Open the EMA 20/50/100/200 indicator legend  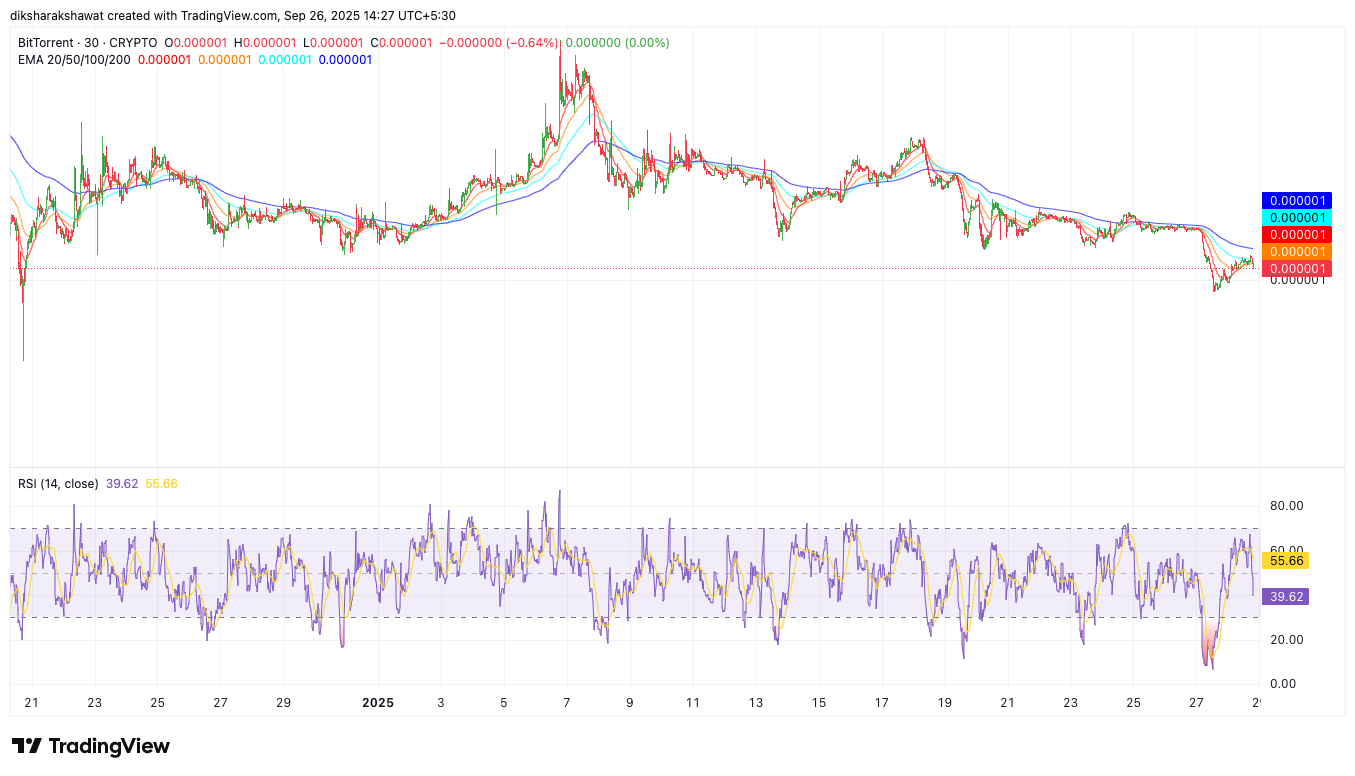point(74,60)
